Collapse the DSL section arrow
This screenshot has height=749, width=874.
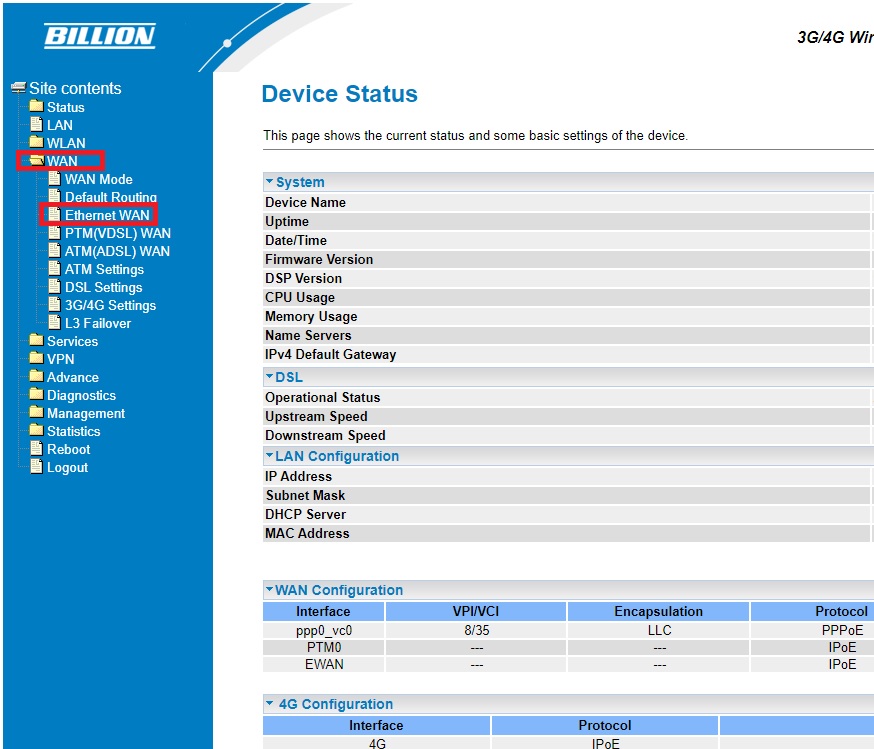pos(269,377)
